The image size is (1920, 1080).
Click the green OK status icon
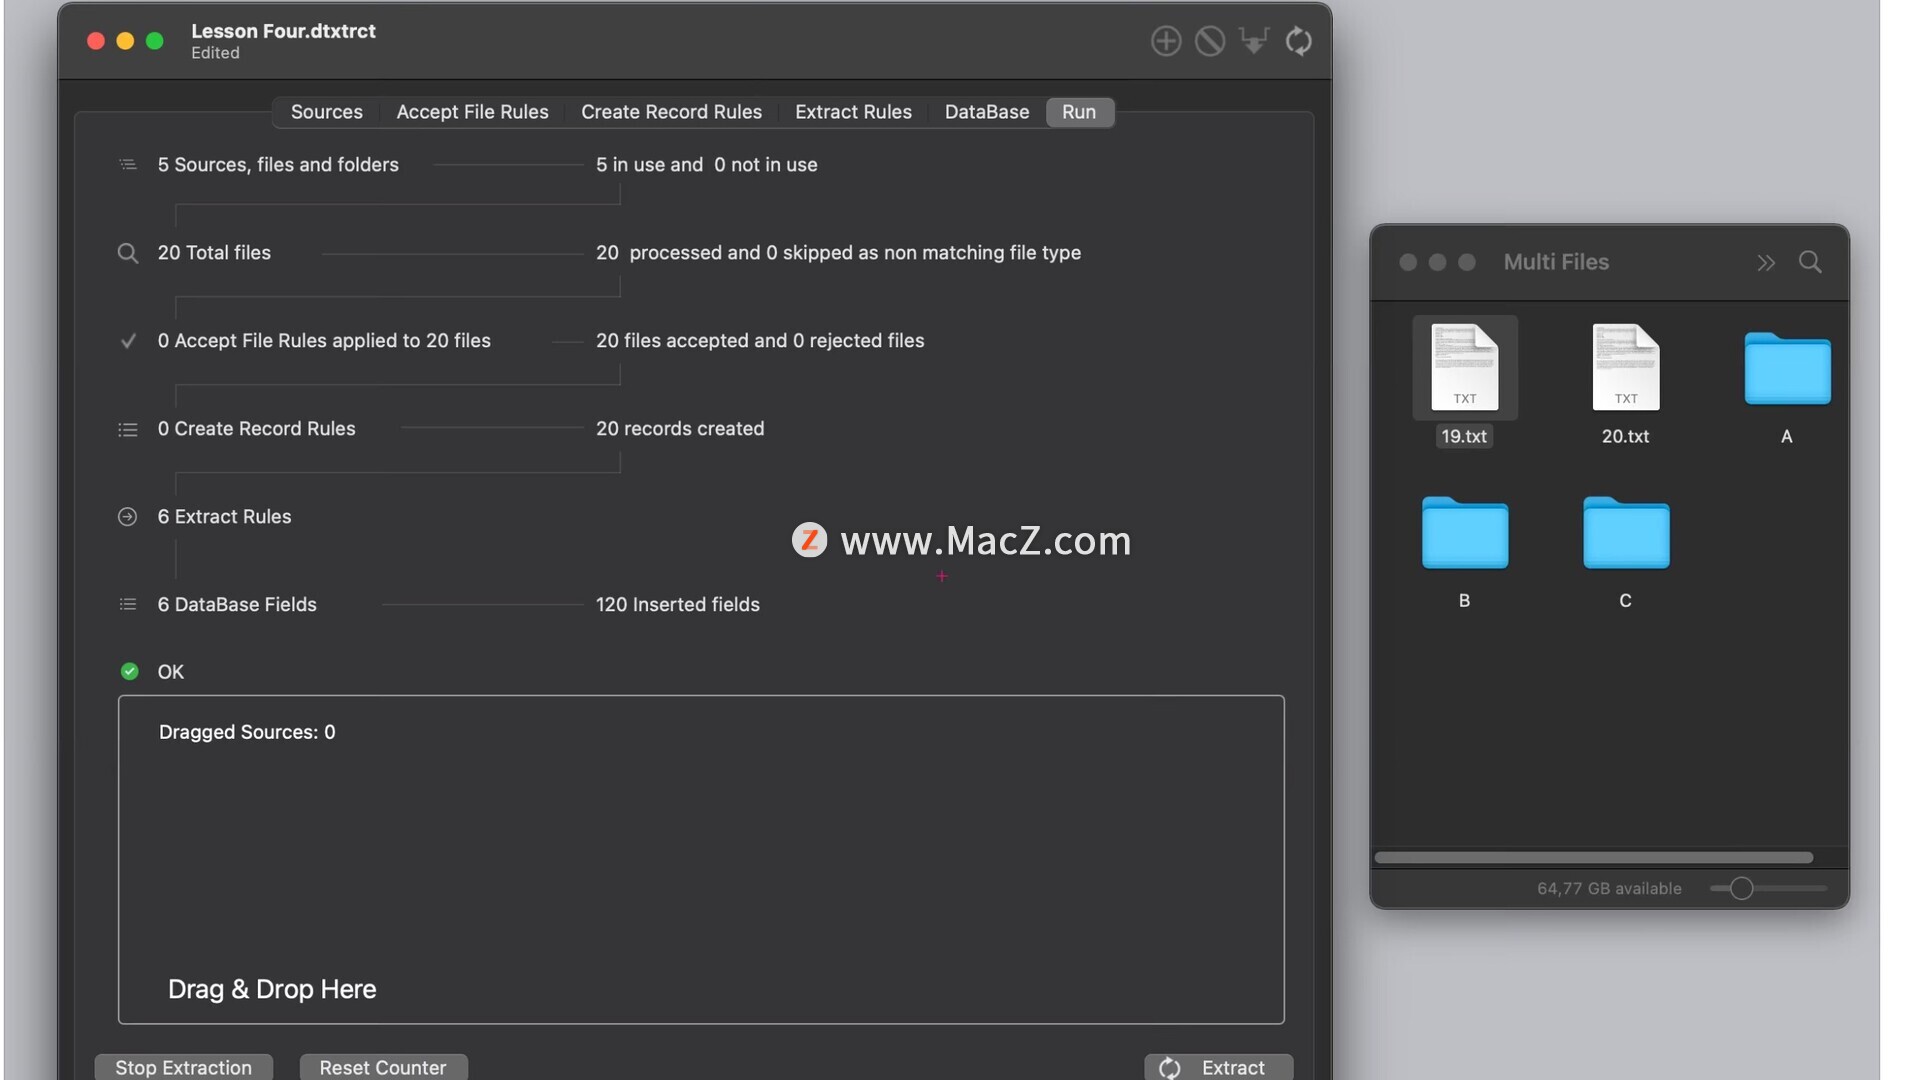130,671
